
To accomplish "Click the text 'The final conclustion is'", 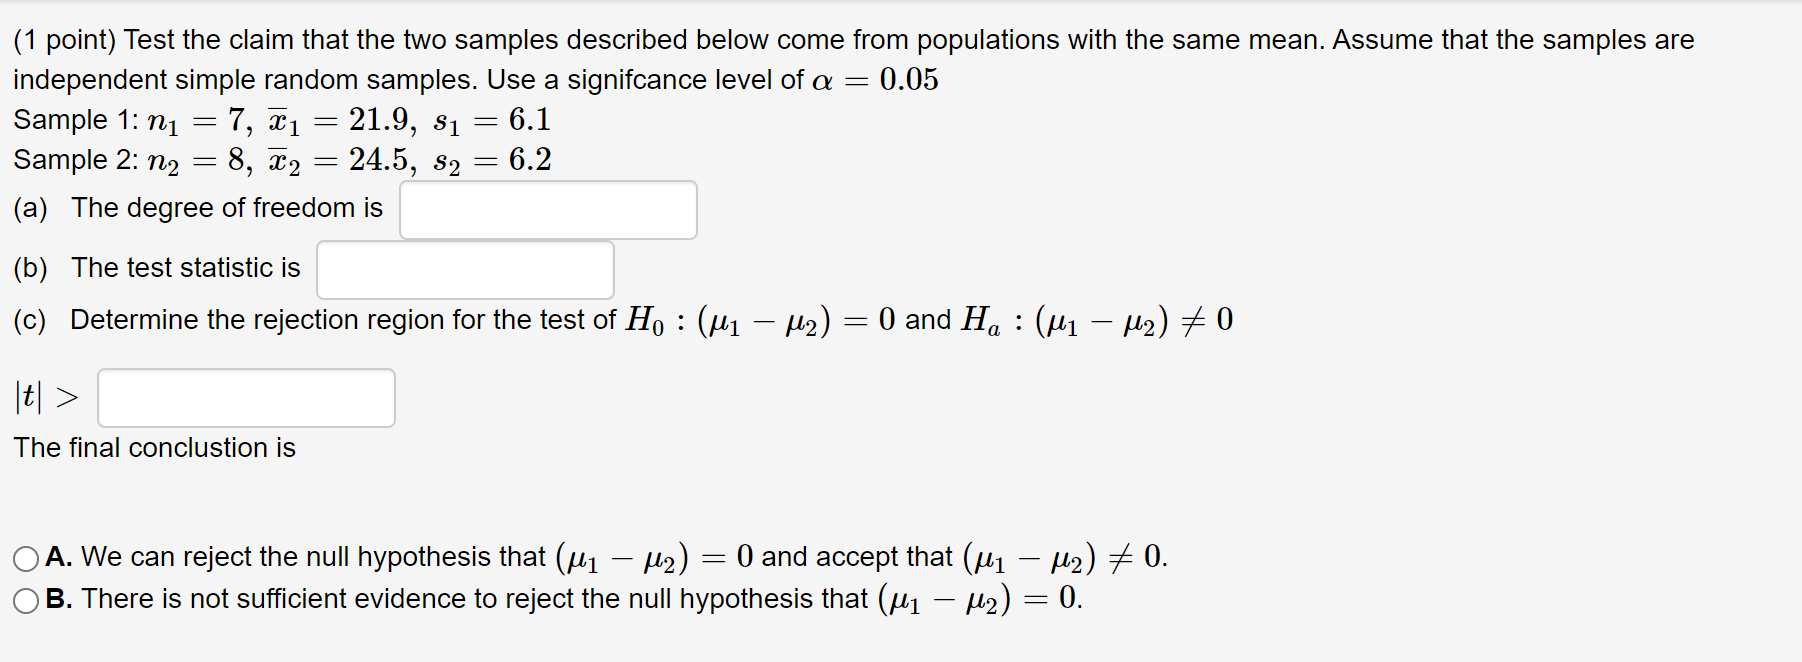I will coord(155,448).
